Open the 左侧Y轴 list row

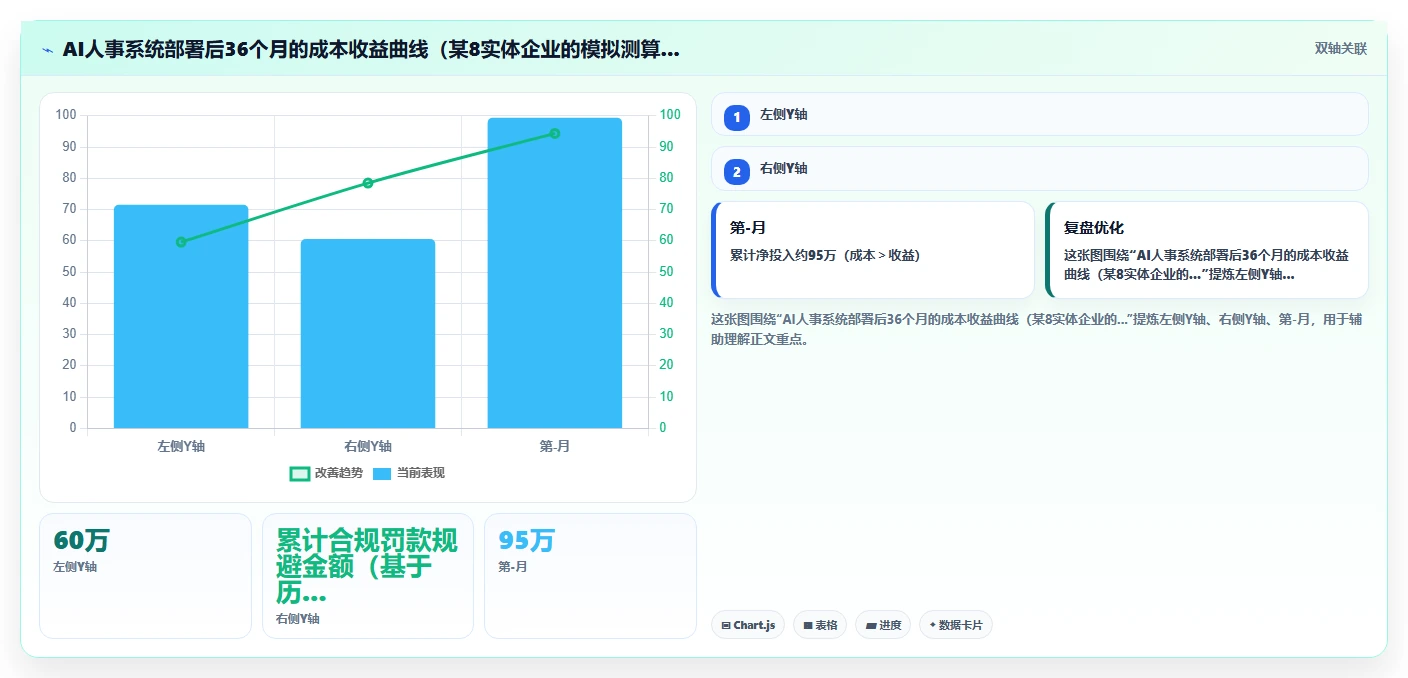pos(1039,114)
